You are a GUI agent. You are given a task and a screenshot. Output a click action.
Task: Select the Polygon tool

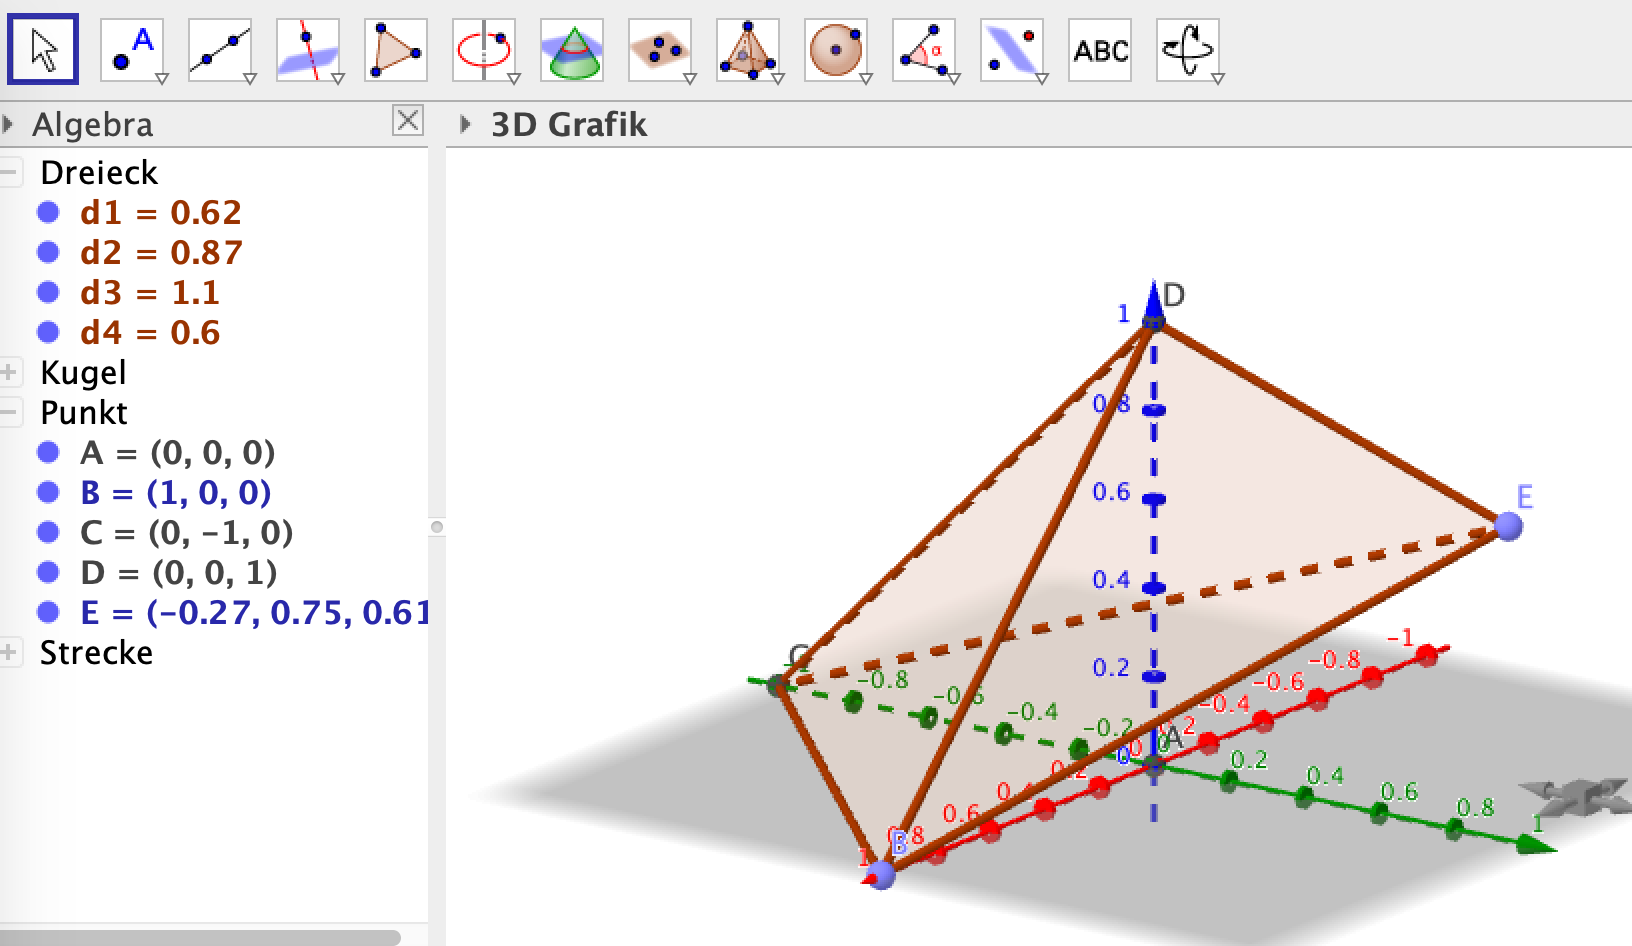[396, 47]
